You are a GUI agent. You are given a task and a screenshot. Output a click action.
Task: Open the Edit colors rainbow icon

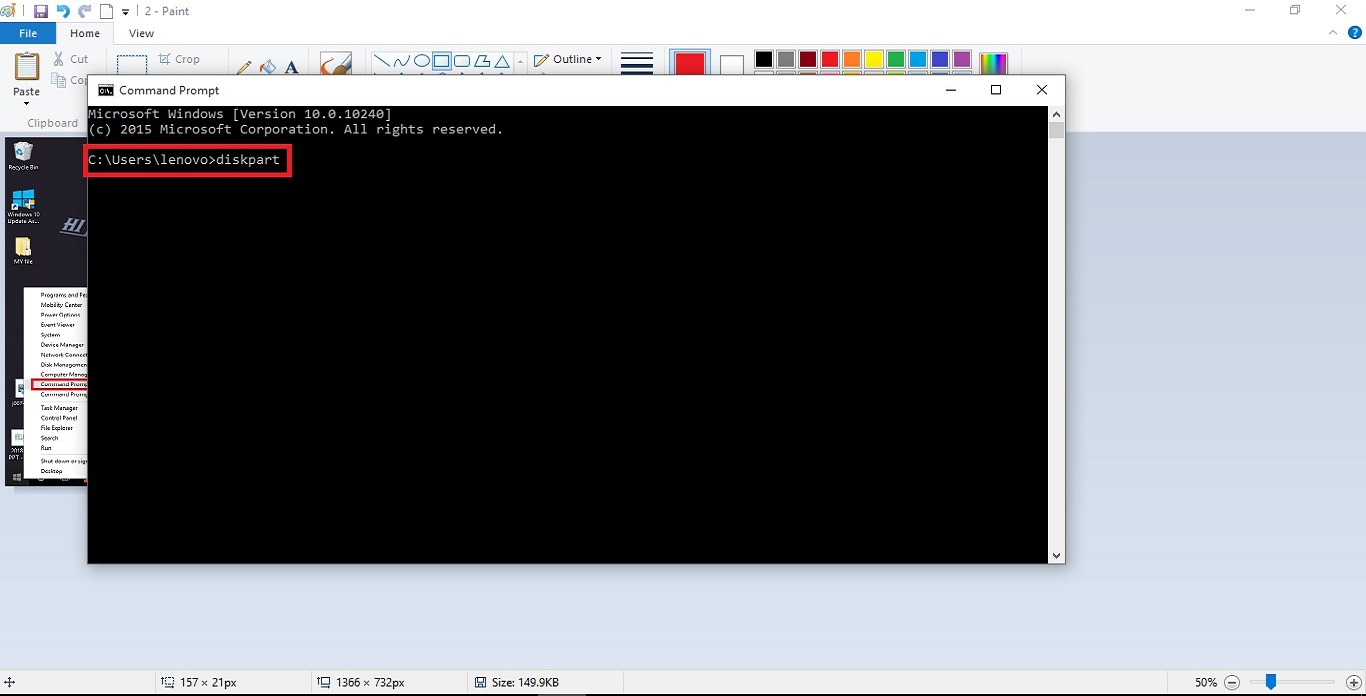click(993, 63)
